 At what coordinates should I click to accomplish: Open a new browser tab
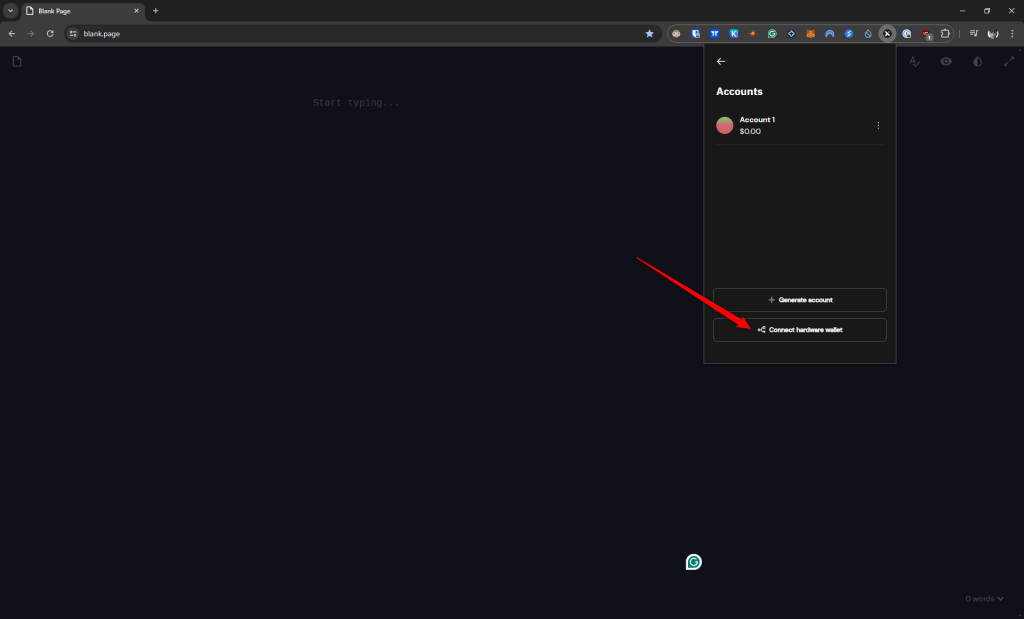(155, 10)
